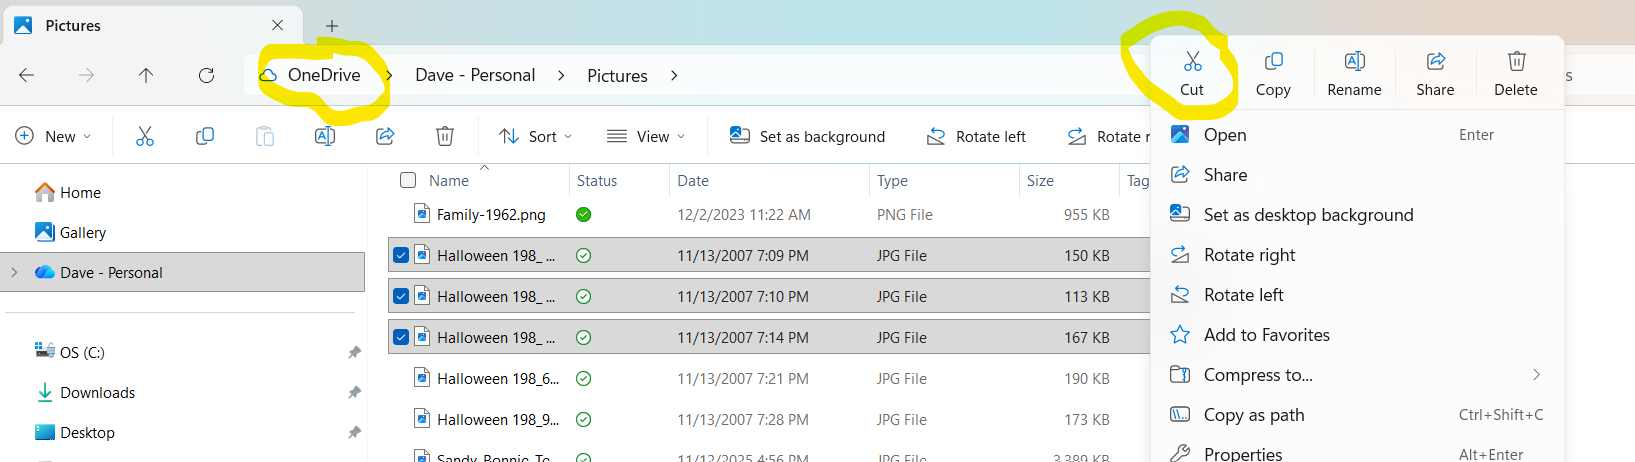The image size is (1635, 462).
Task: Sort by Size column header
Action: pos(1040,181)
